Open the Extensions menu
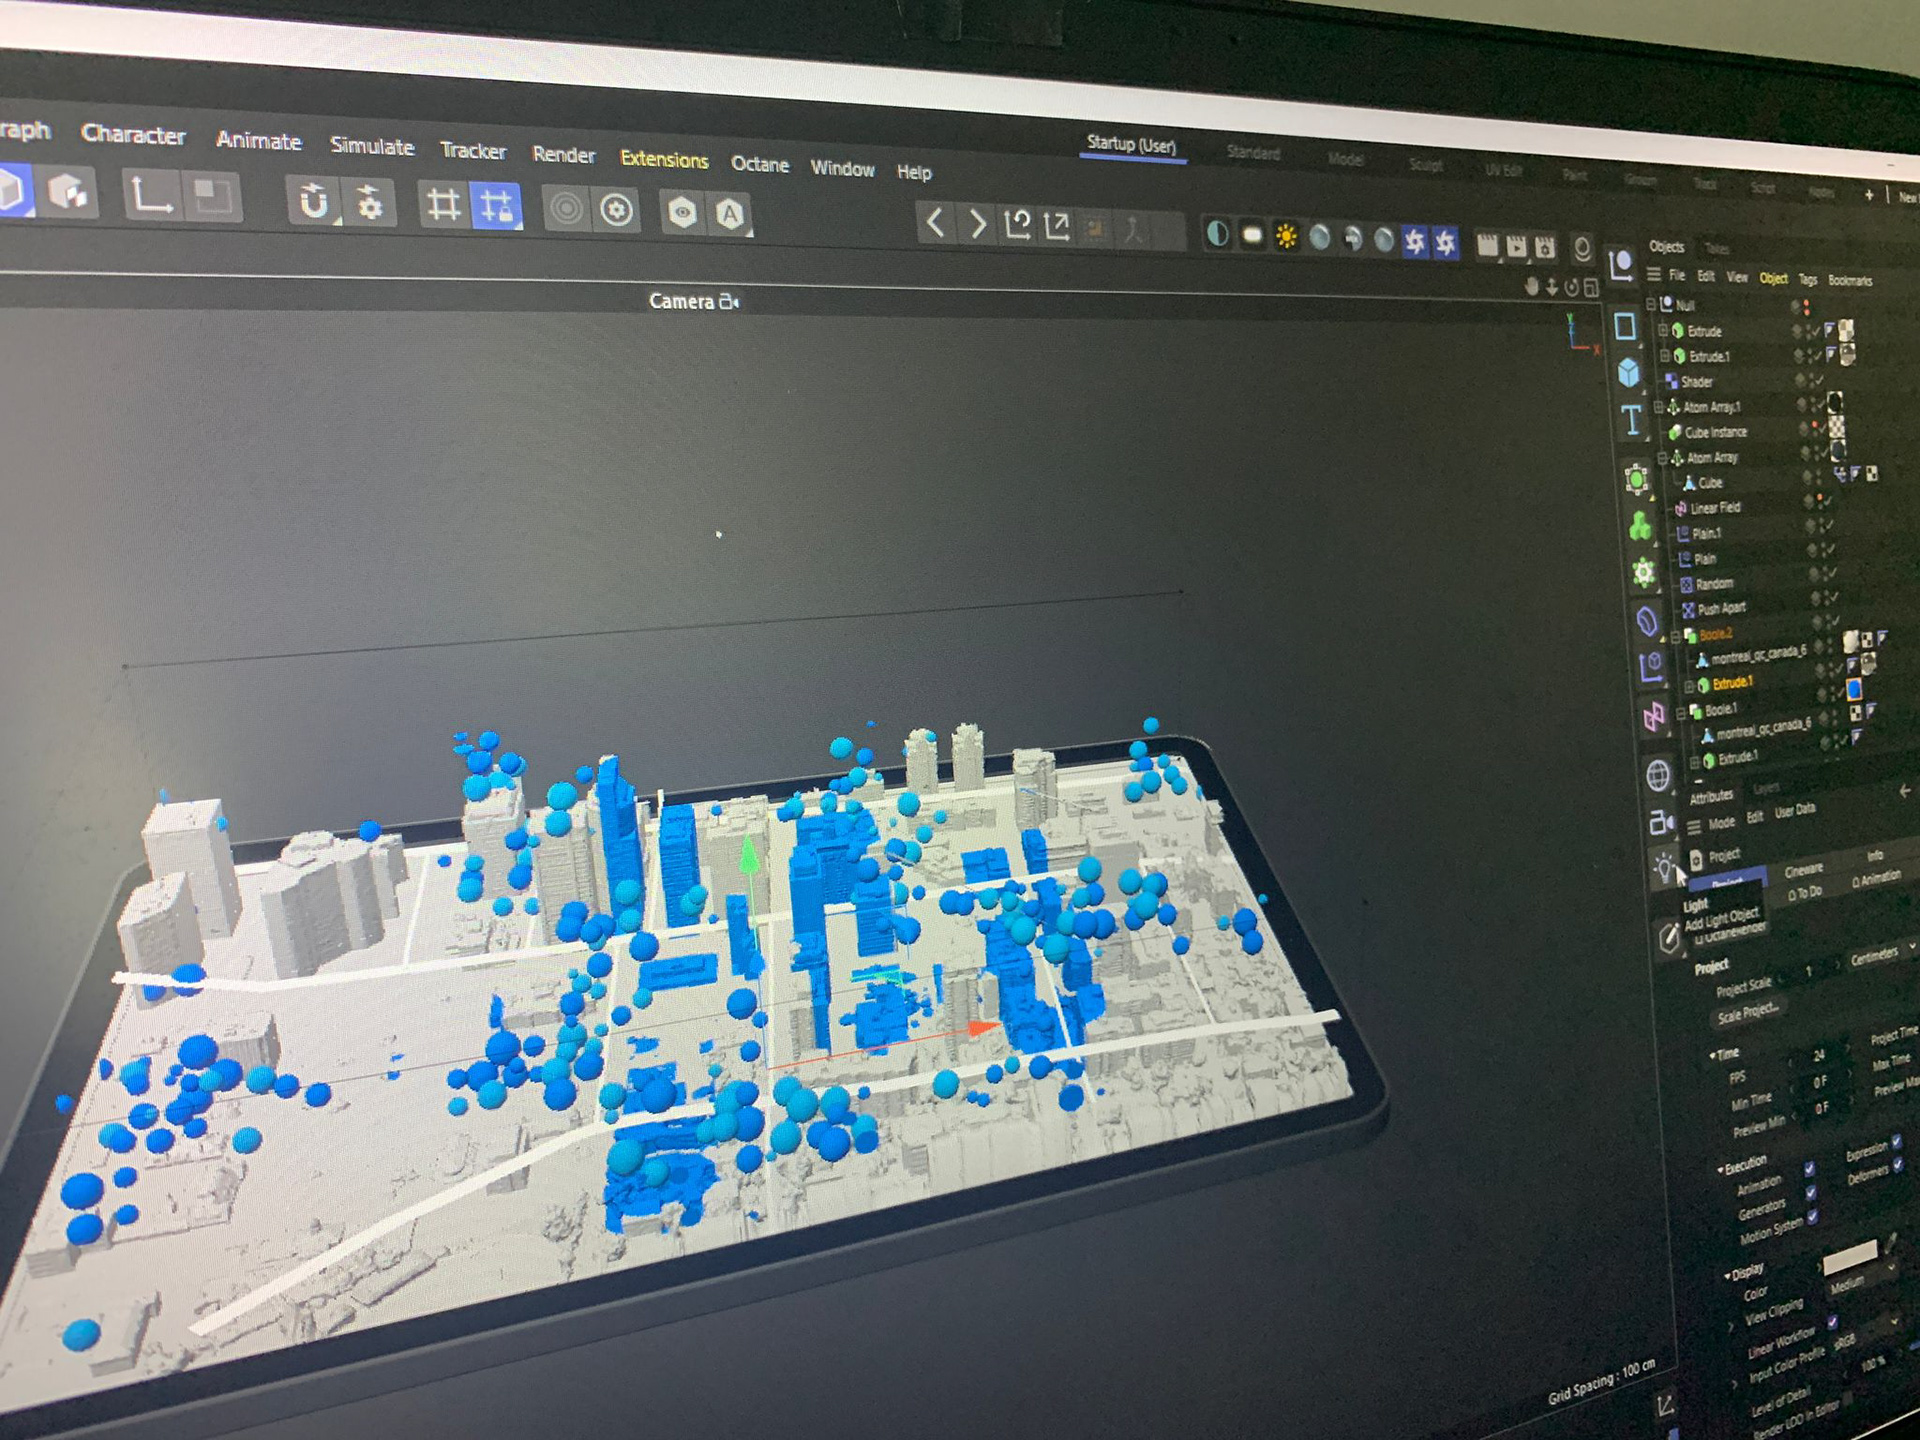 [x=664, y=160]
